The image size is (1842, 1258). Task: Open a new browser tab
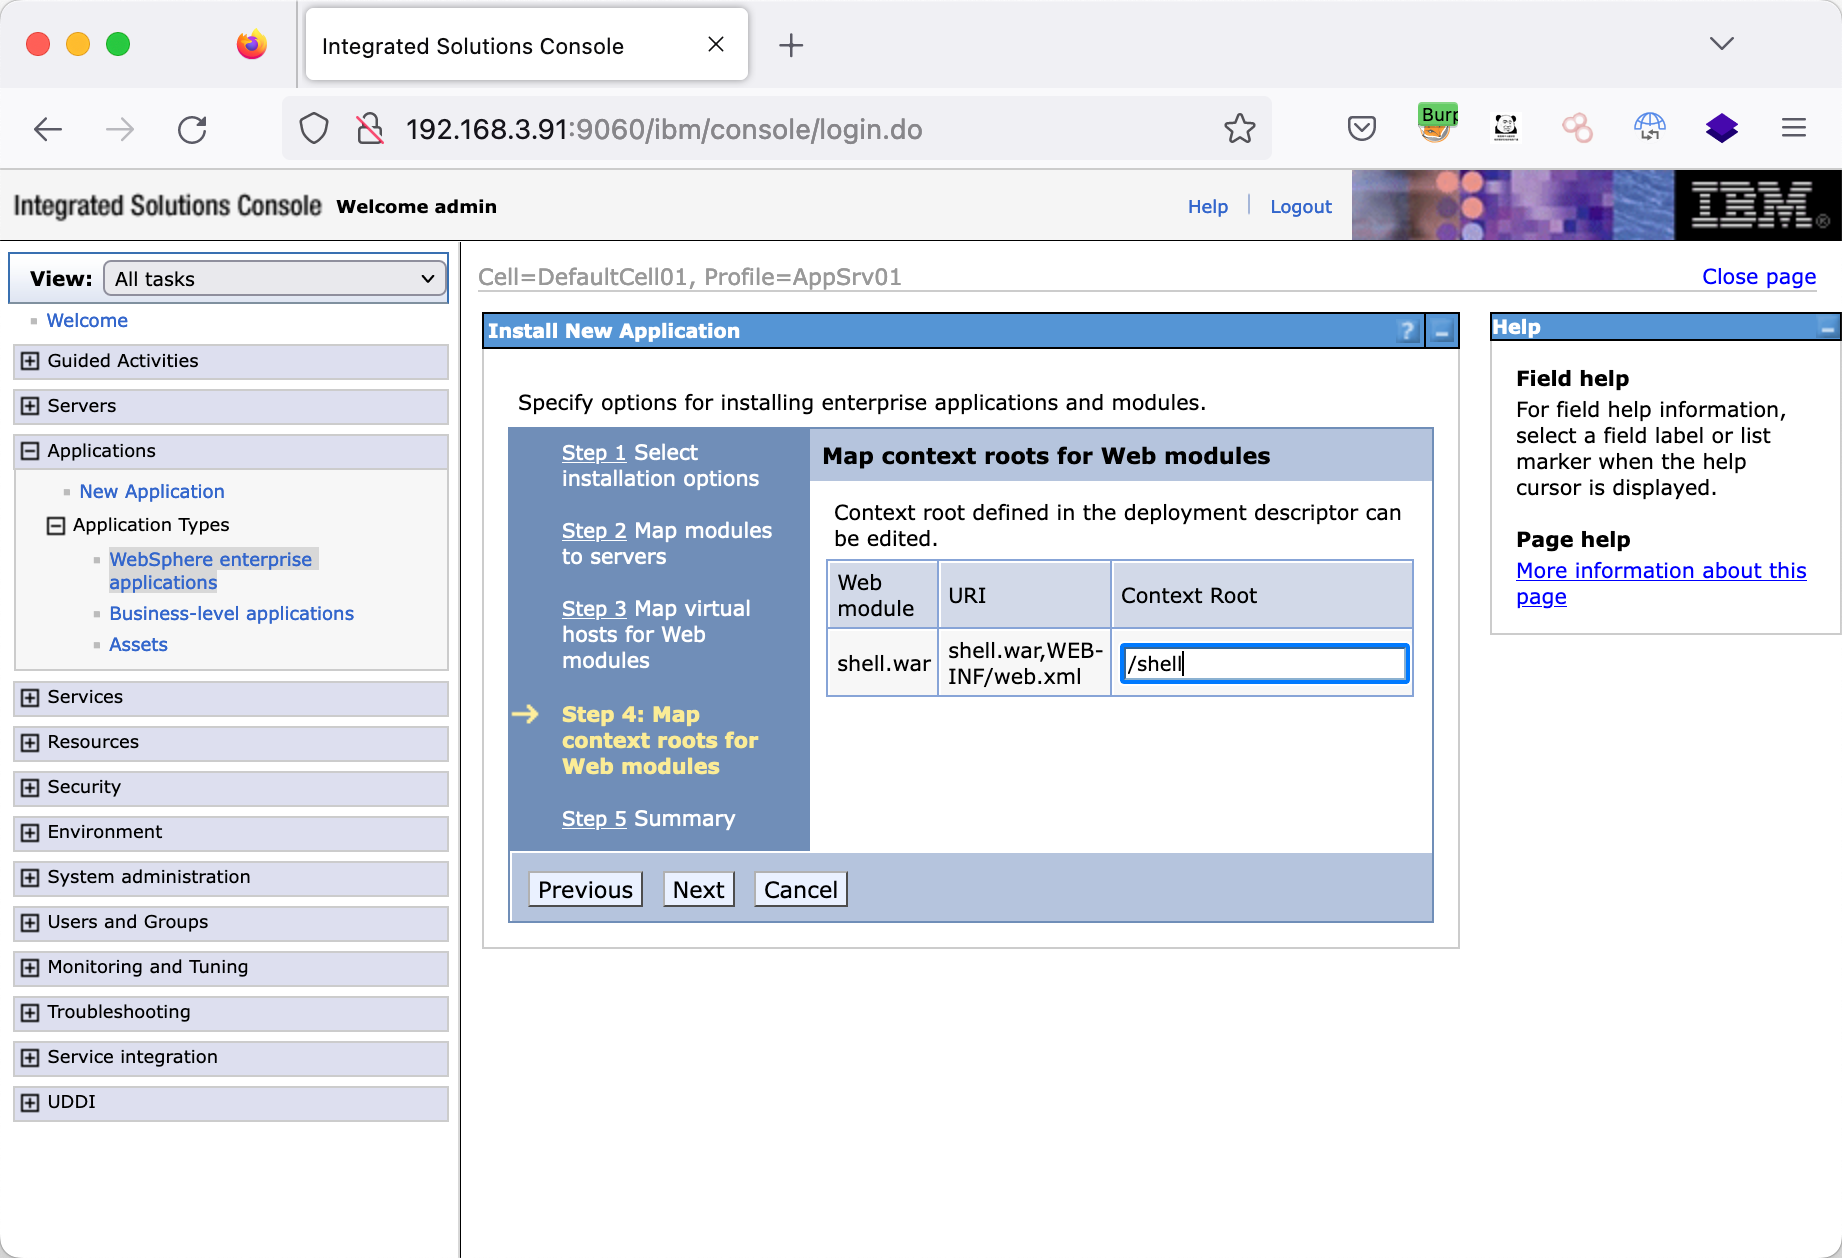pos(790,45)
